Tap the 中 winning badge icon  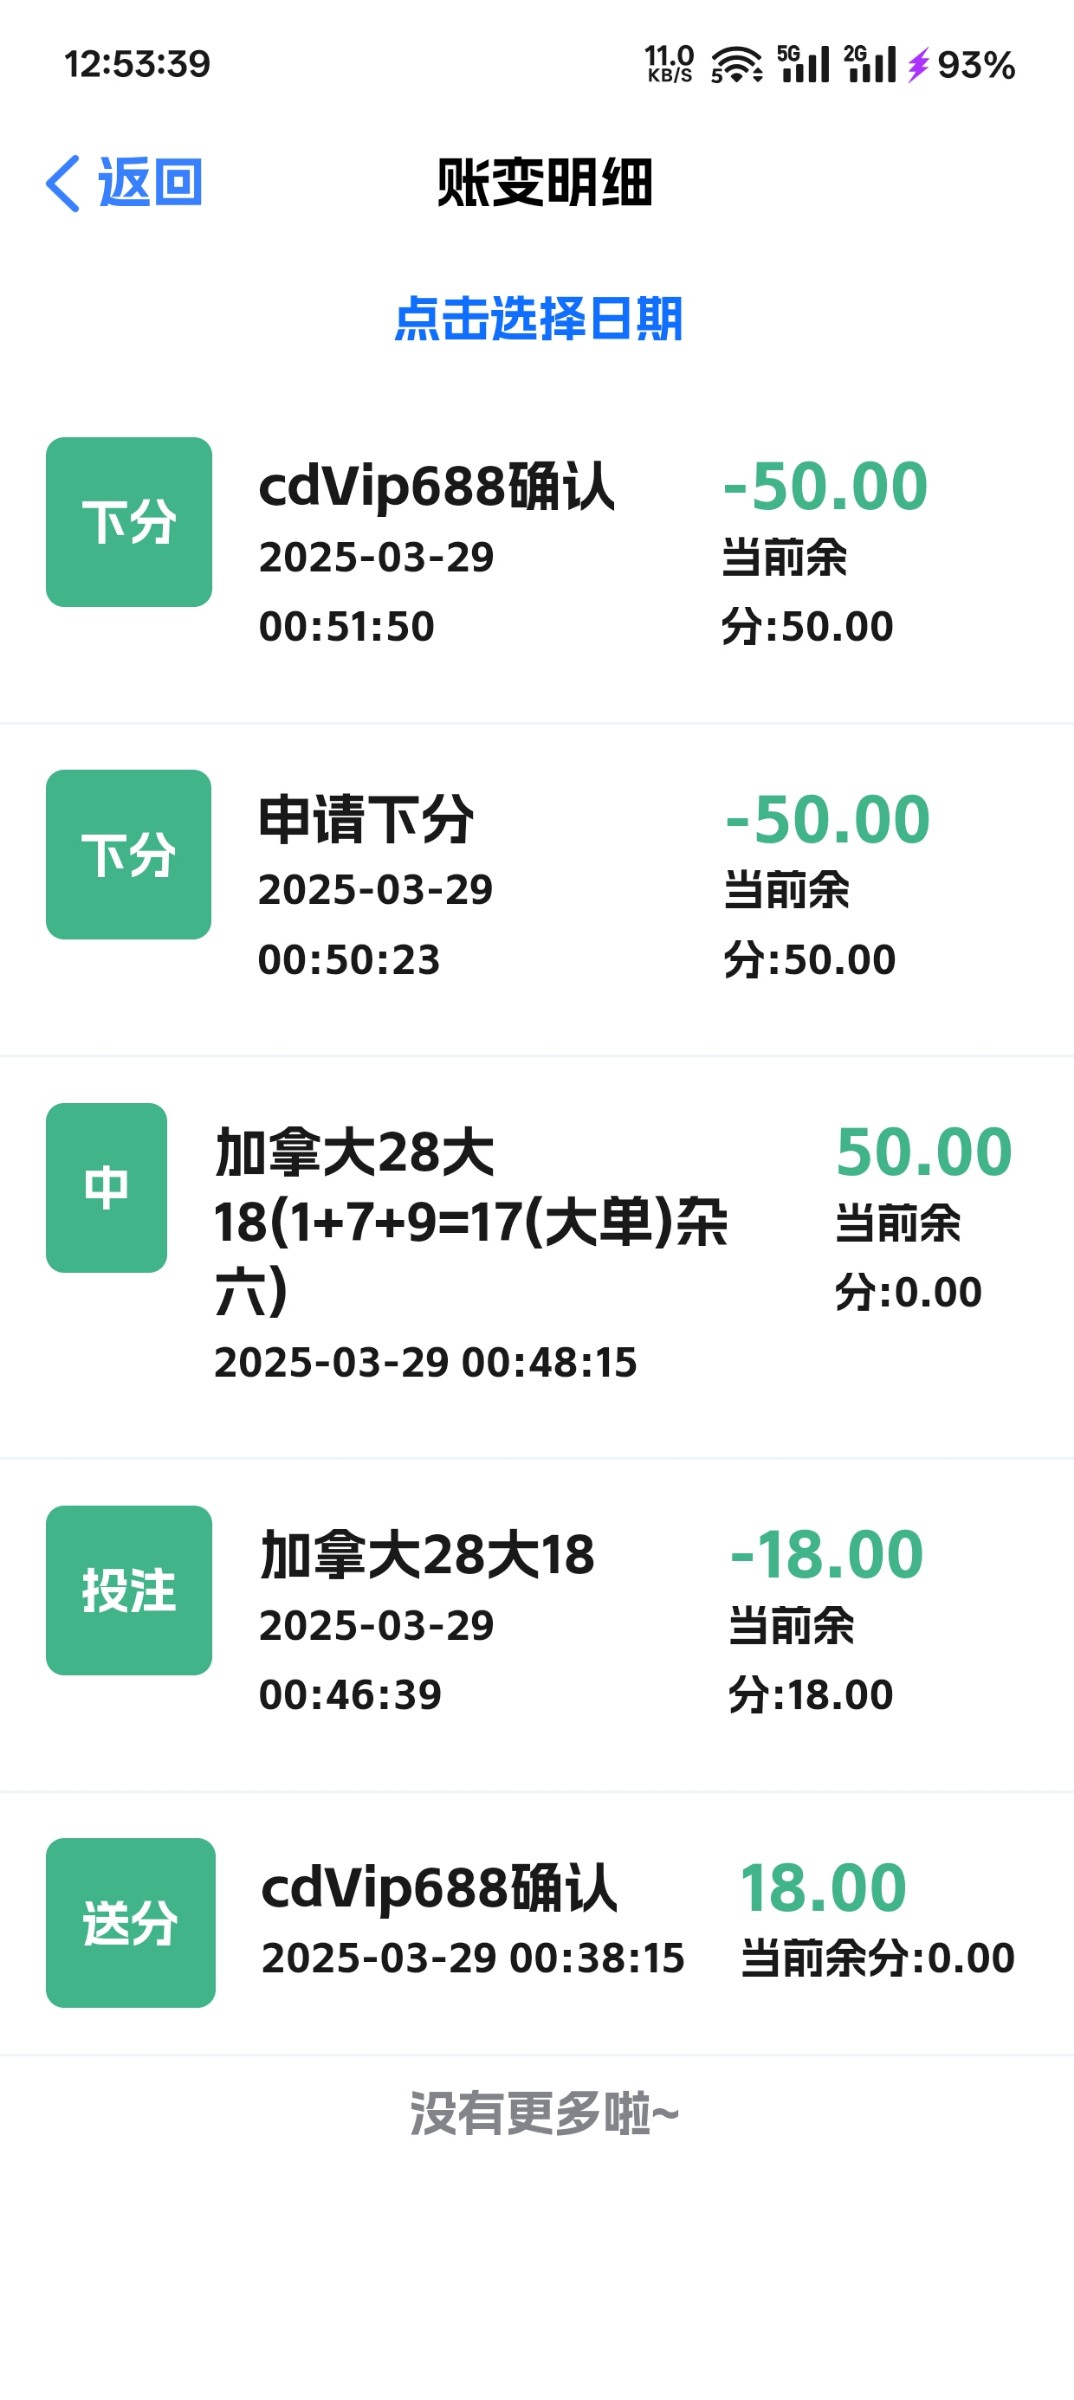pyautogui.click(x=106, y=1188)
